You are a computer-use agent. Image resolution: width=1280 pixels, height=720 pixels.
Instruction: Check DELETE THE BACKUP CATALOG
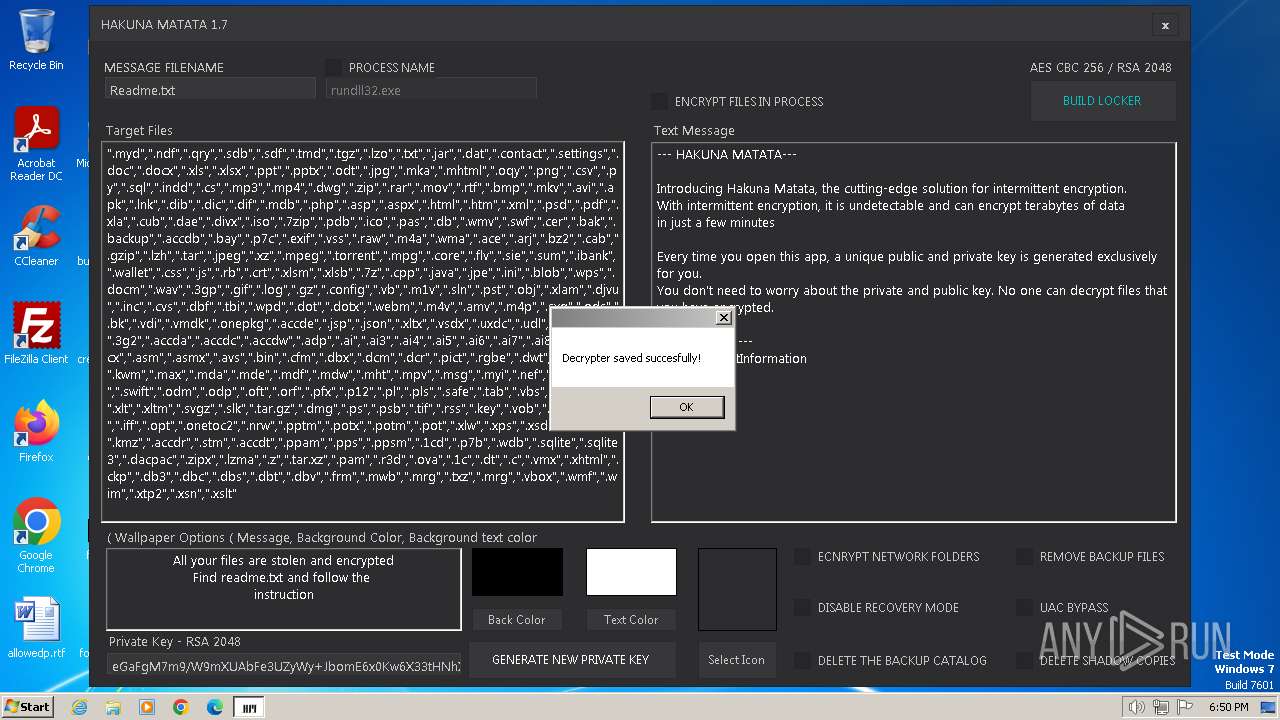coord(802,660)
